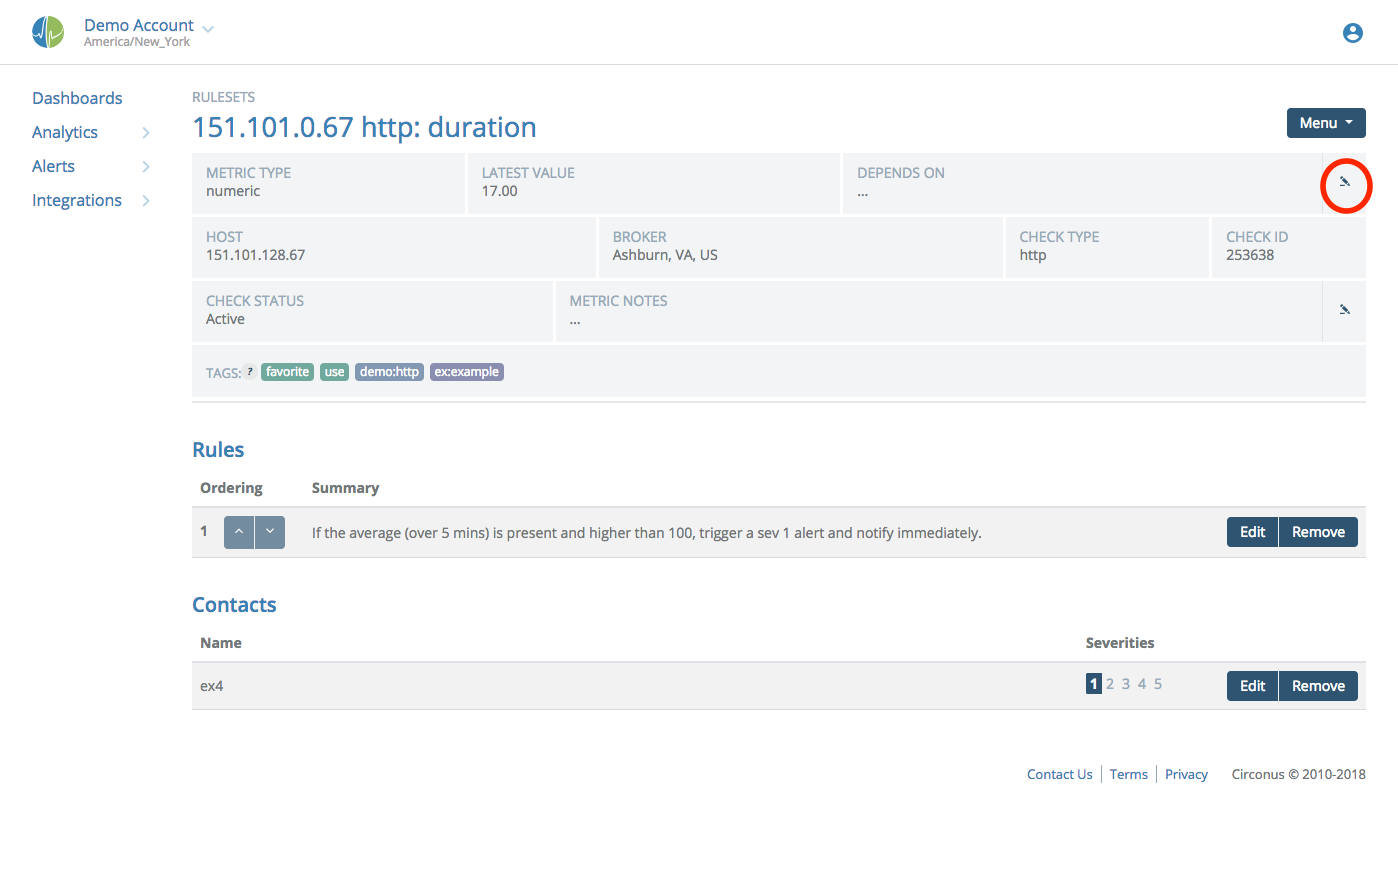This screenshot has width=1398, height=887.
Task: Click the down arrow to reorder rule 1
Action: [x=269, y=531]
